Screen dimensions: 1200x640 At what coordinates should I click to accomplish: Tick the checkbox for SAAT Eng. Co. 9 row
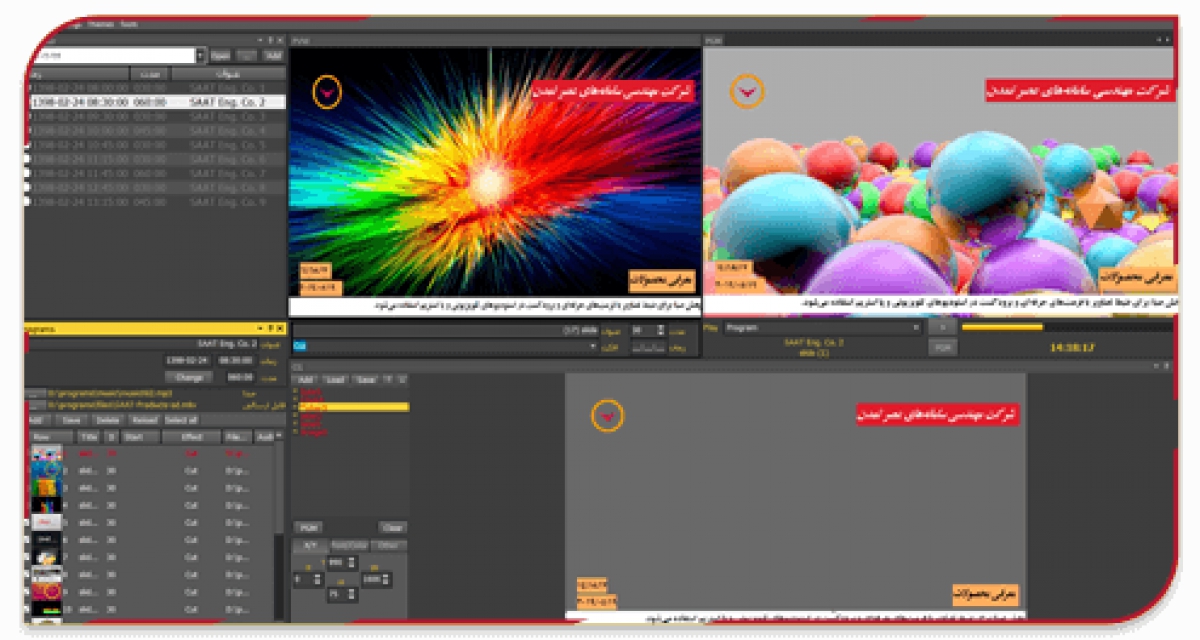(x=28, y=201)
